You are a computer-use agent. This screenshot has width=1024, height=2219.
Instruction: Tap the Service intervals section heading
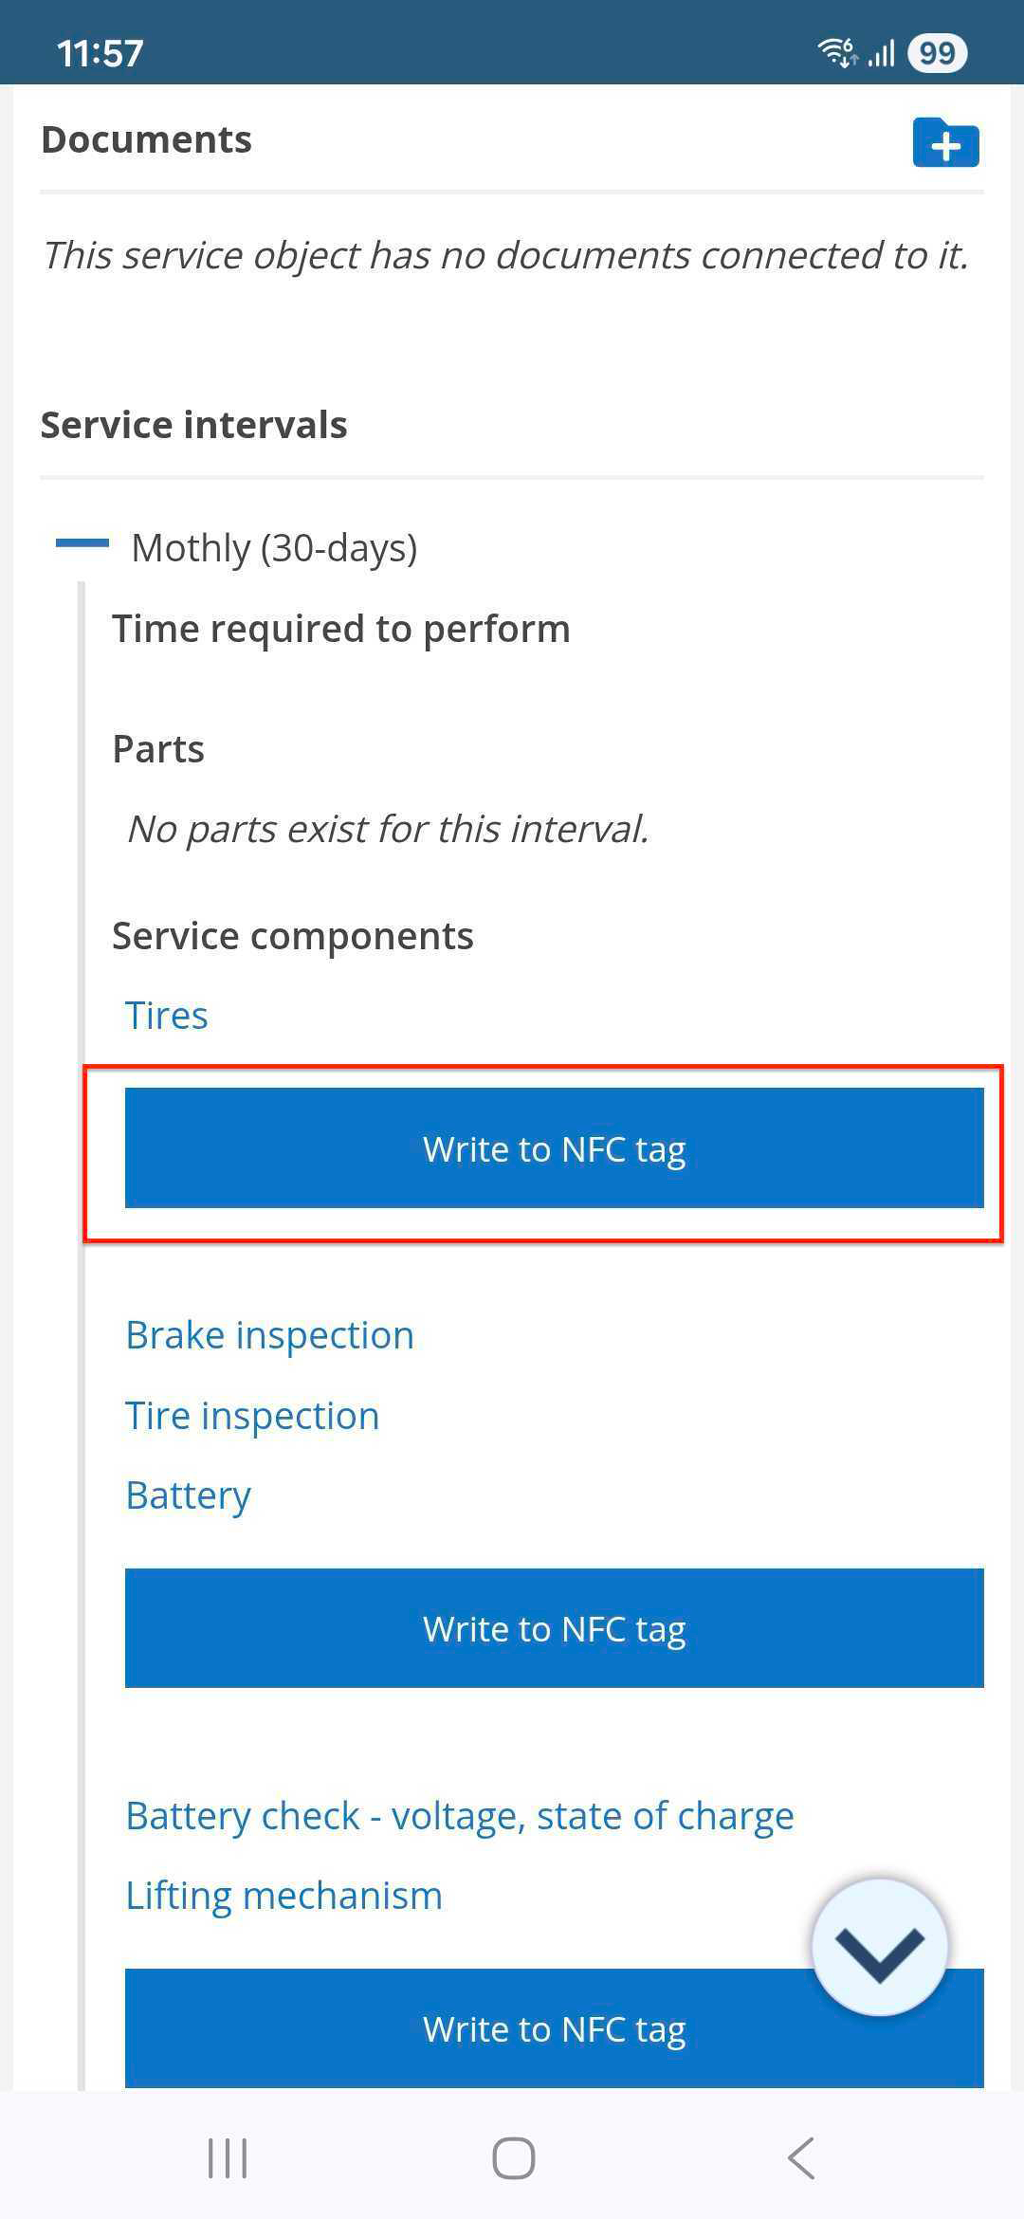coord(194,423)
